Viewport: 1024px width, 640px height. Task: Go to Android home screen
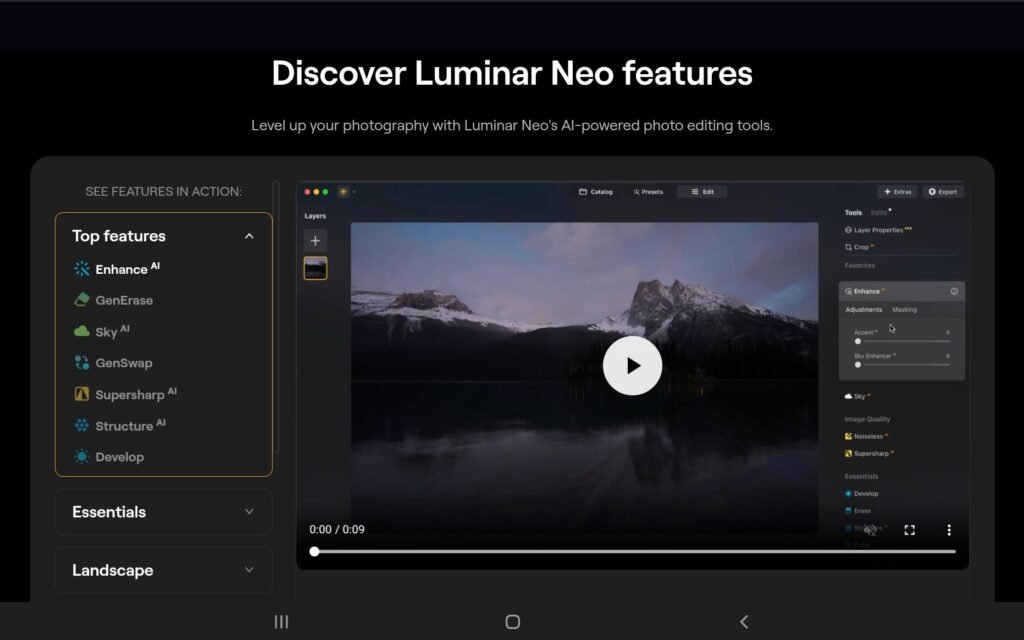pos(513,622)
